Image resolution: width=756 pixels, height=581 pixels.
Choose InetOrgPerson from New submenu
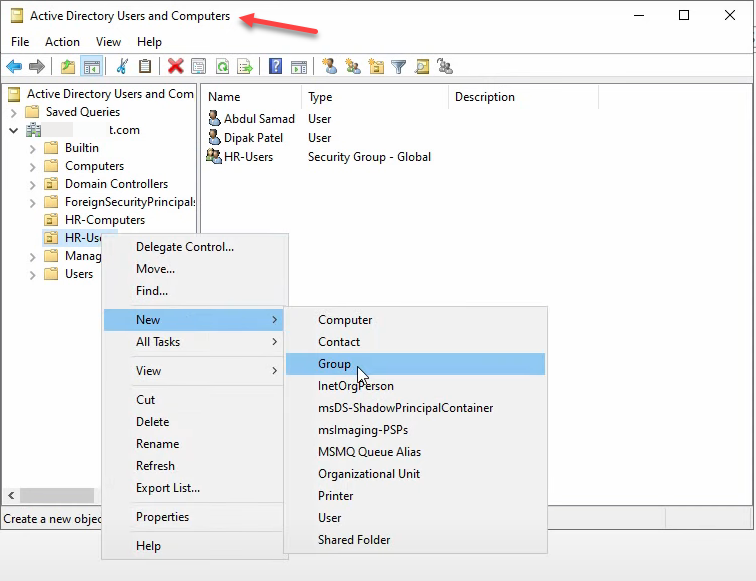tap(416, 386)
